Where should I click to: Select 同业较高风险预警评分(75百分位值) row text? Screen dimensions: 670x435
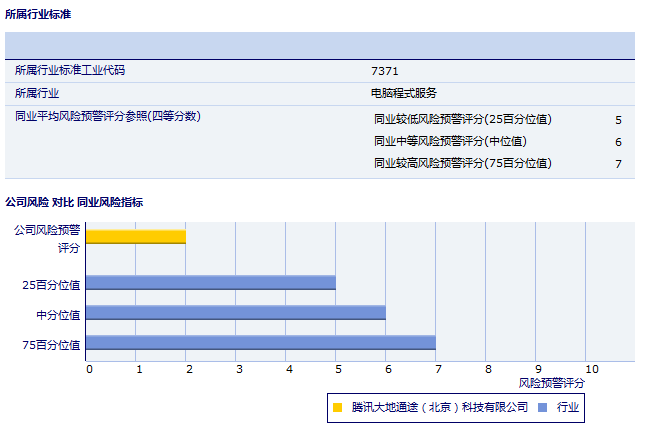tap(462, 163)
